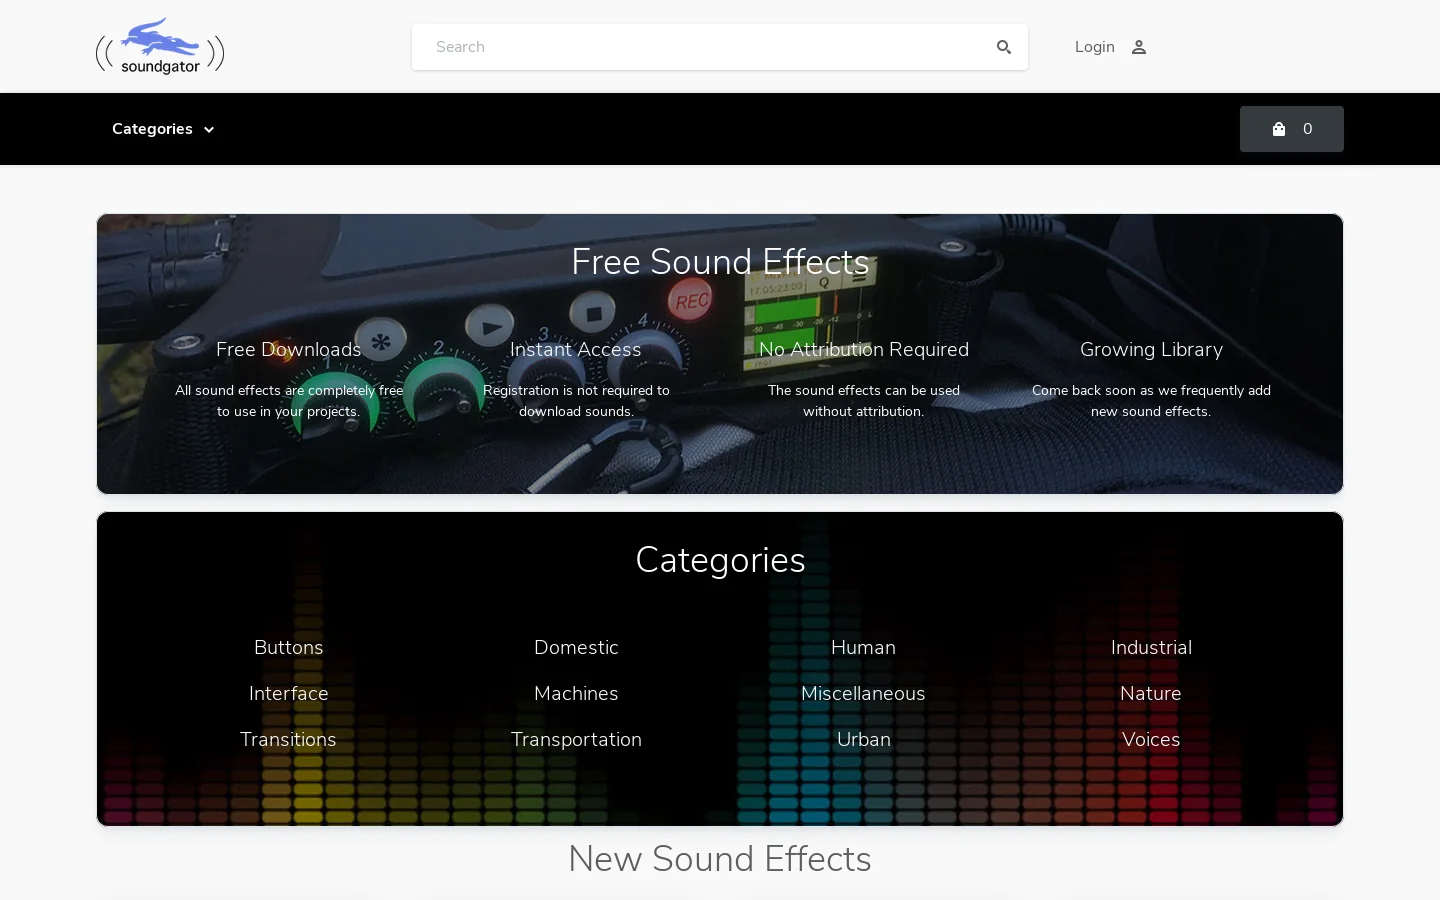Select the Miscellaneous category

click(x=864, y=693)
